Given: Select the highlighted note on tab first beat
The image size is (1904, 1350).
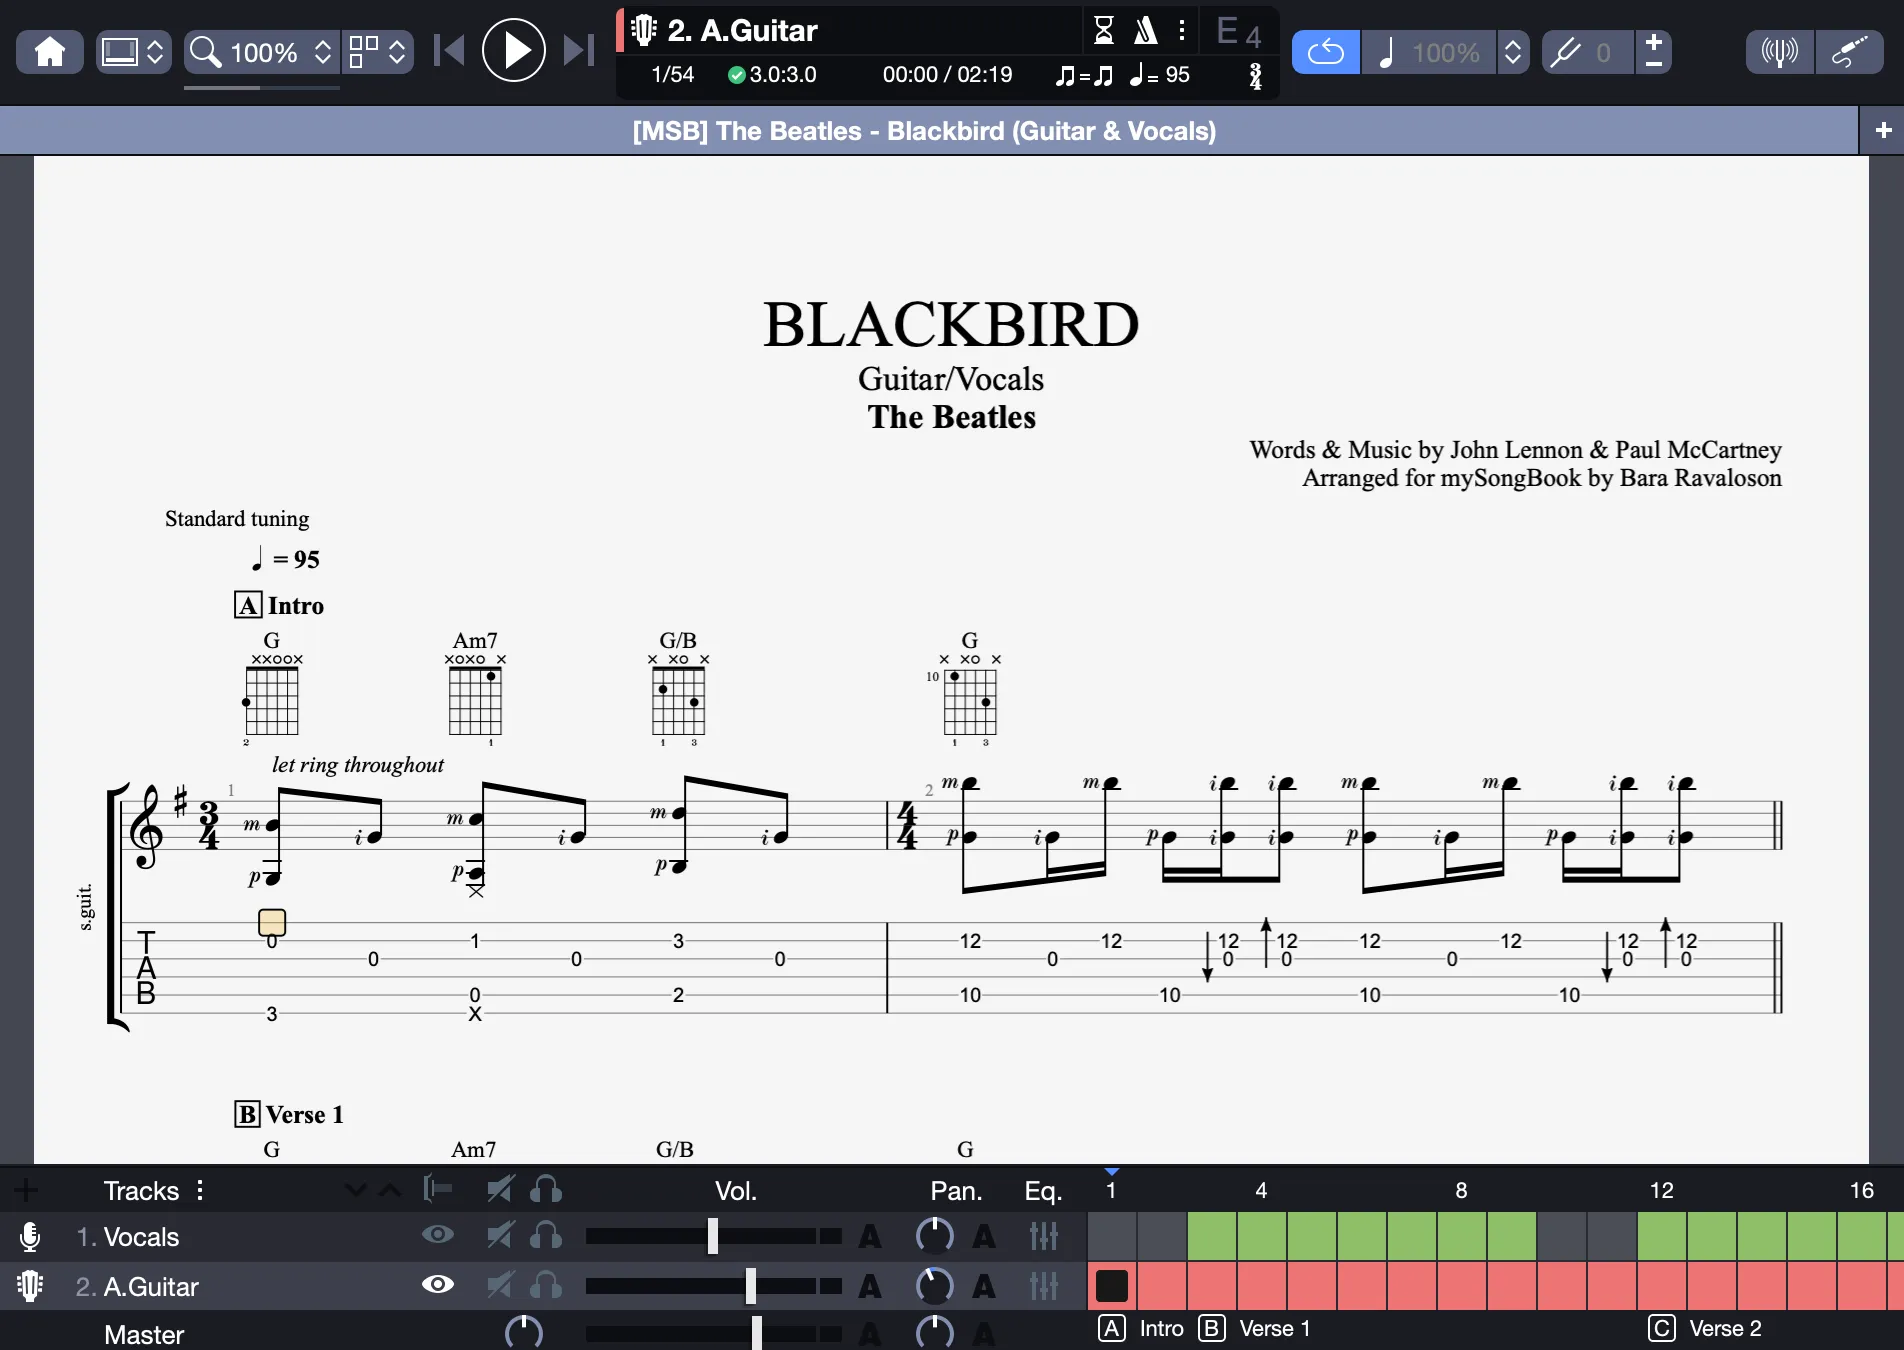Looking at the screenshot, I should coord(272,922).
